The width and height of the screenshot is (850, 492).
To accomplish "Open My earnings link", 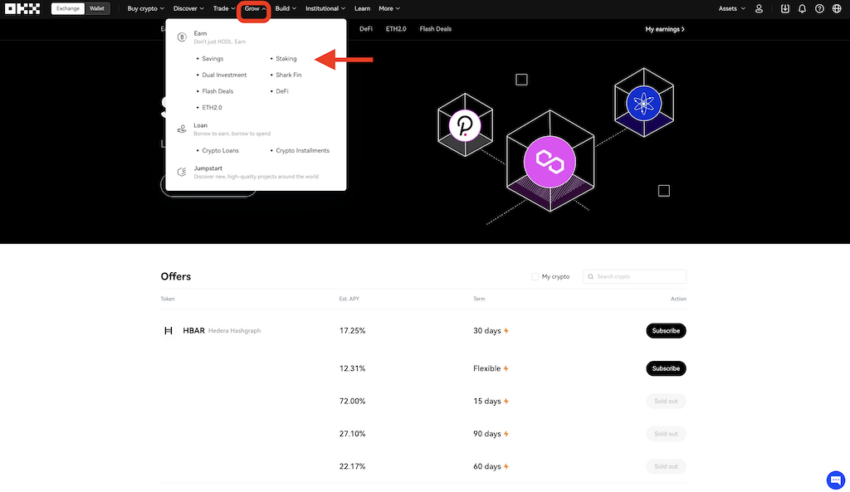I will 665,29.
